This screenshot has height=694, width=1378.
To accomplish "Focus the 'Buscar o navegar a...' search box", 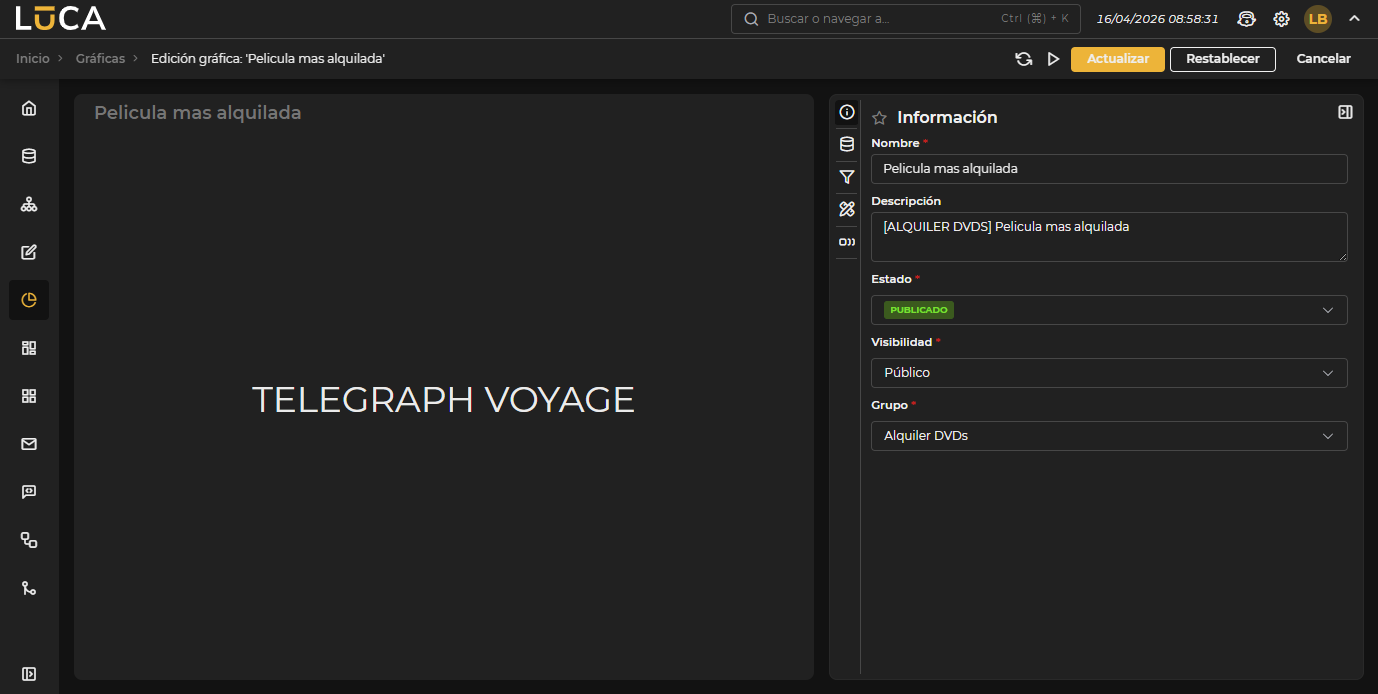I will (x=906, y=19).
